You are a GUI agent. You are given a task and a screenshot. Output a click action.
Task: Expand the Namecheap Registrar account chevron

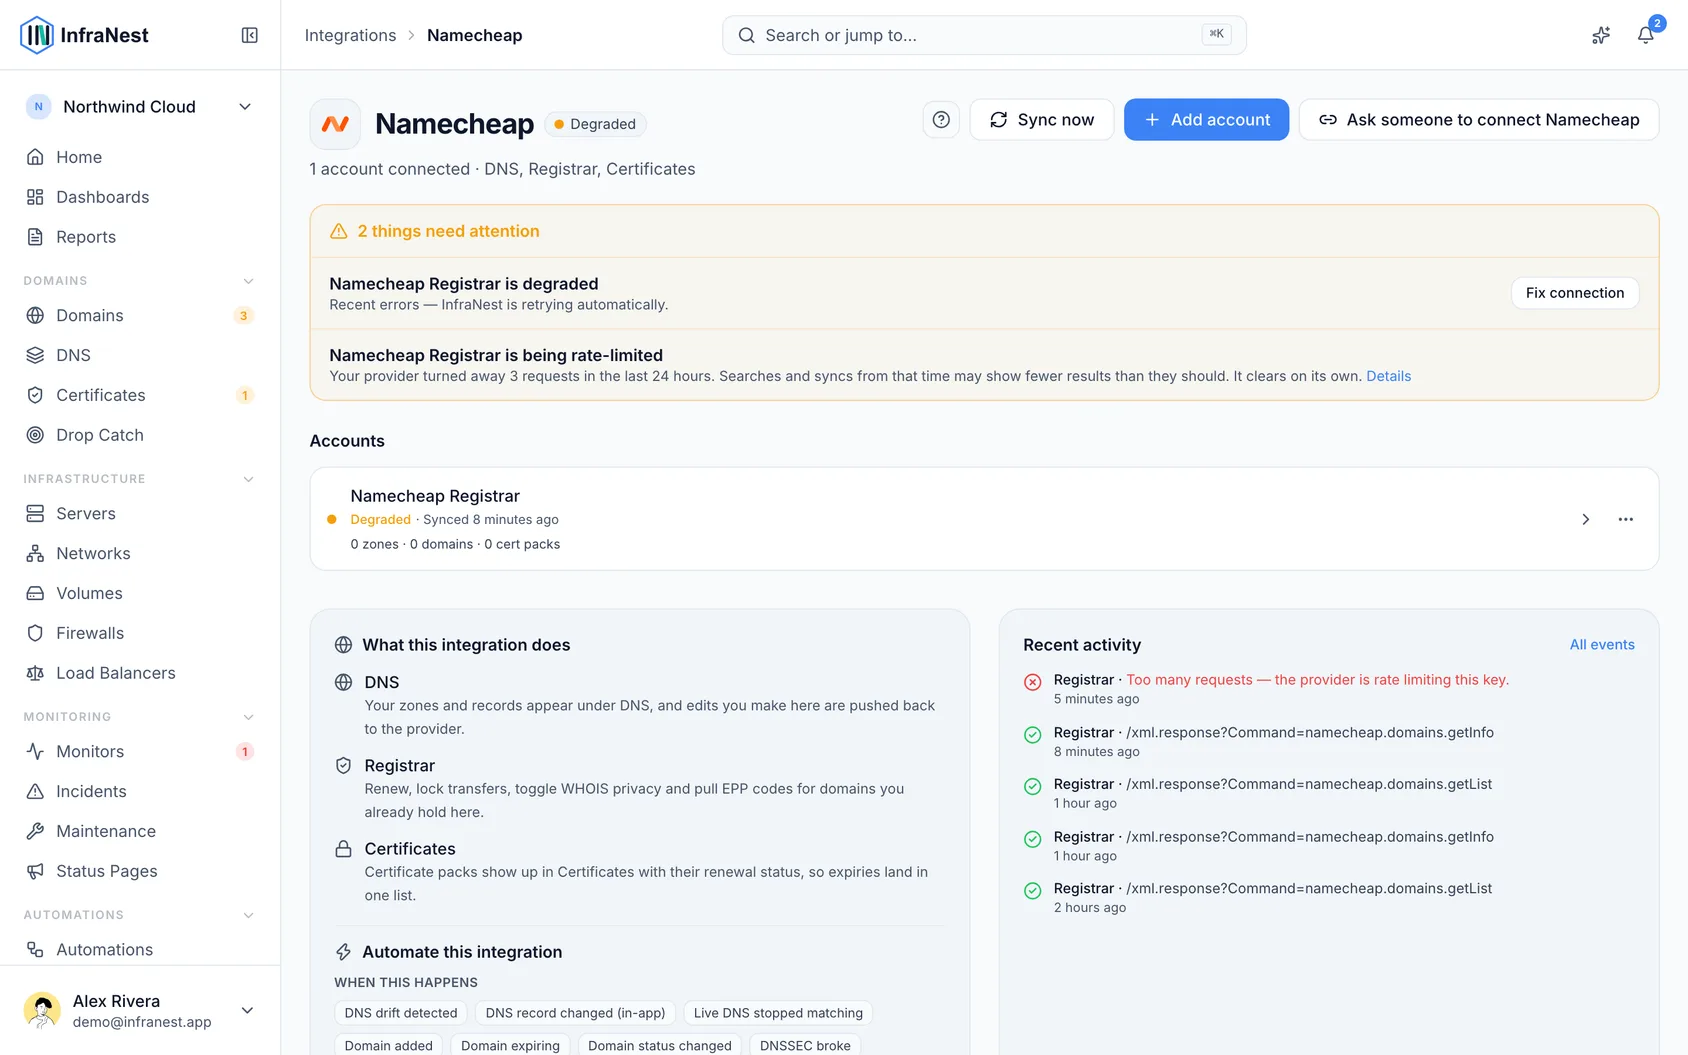pos(1585,519)
